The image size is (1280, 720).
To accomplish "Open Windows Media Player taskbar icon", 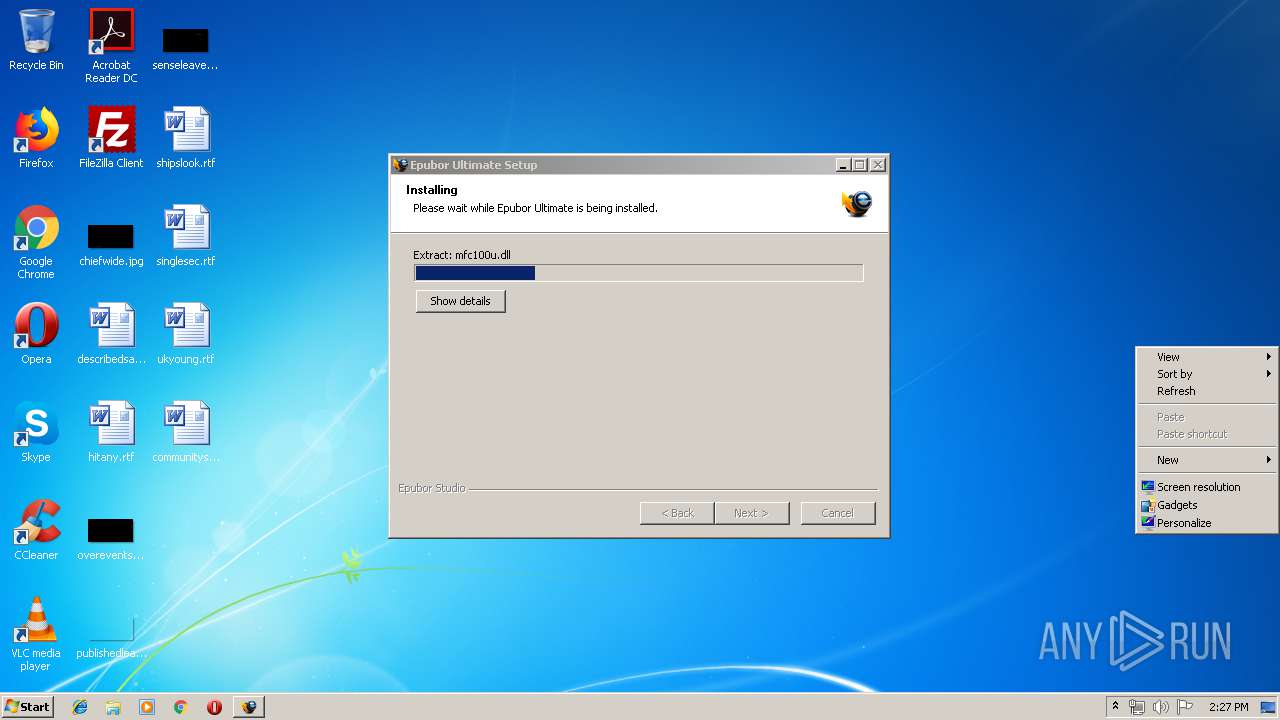I will pyautogui.click(x=147, y=707).
